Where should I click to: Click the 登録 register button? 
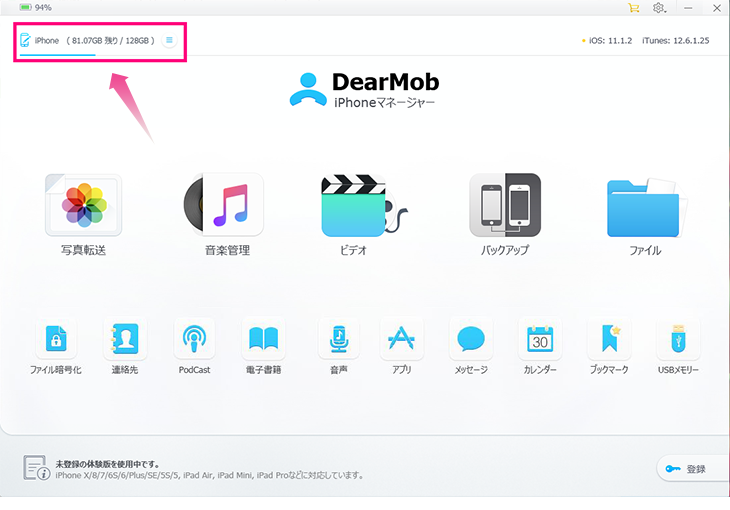tap(692, 469)
